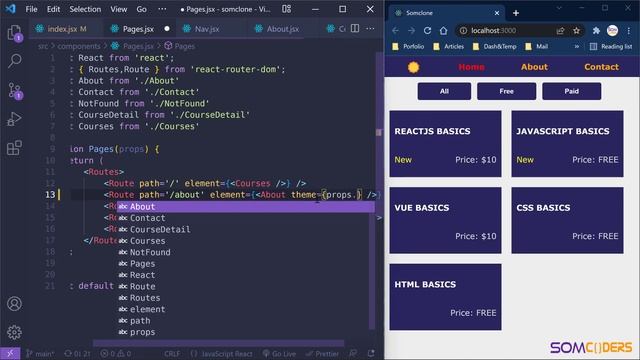Open the Chrome three-dot menu
640x360 pixels.
(629, 31)
